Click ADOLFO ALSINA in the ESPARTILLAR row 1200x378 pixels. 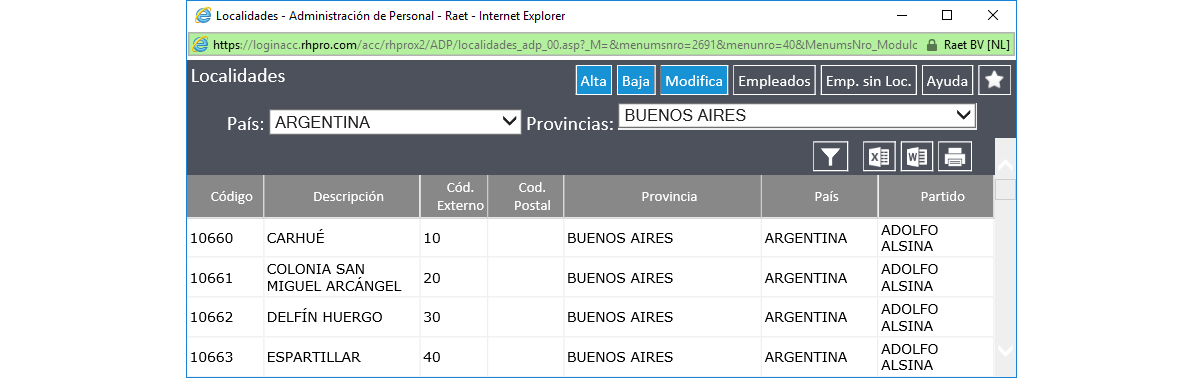pos(909,357)
